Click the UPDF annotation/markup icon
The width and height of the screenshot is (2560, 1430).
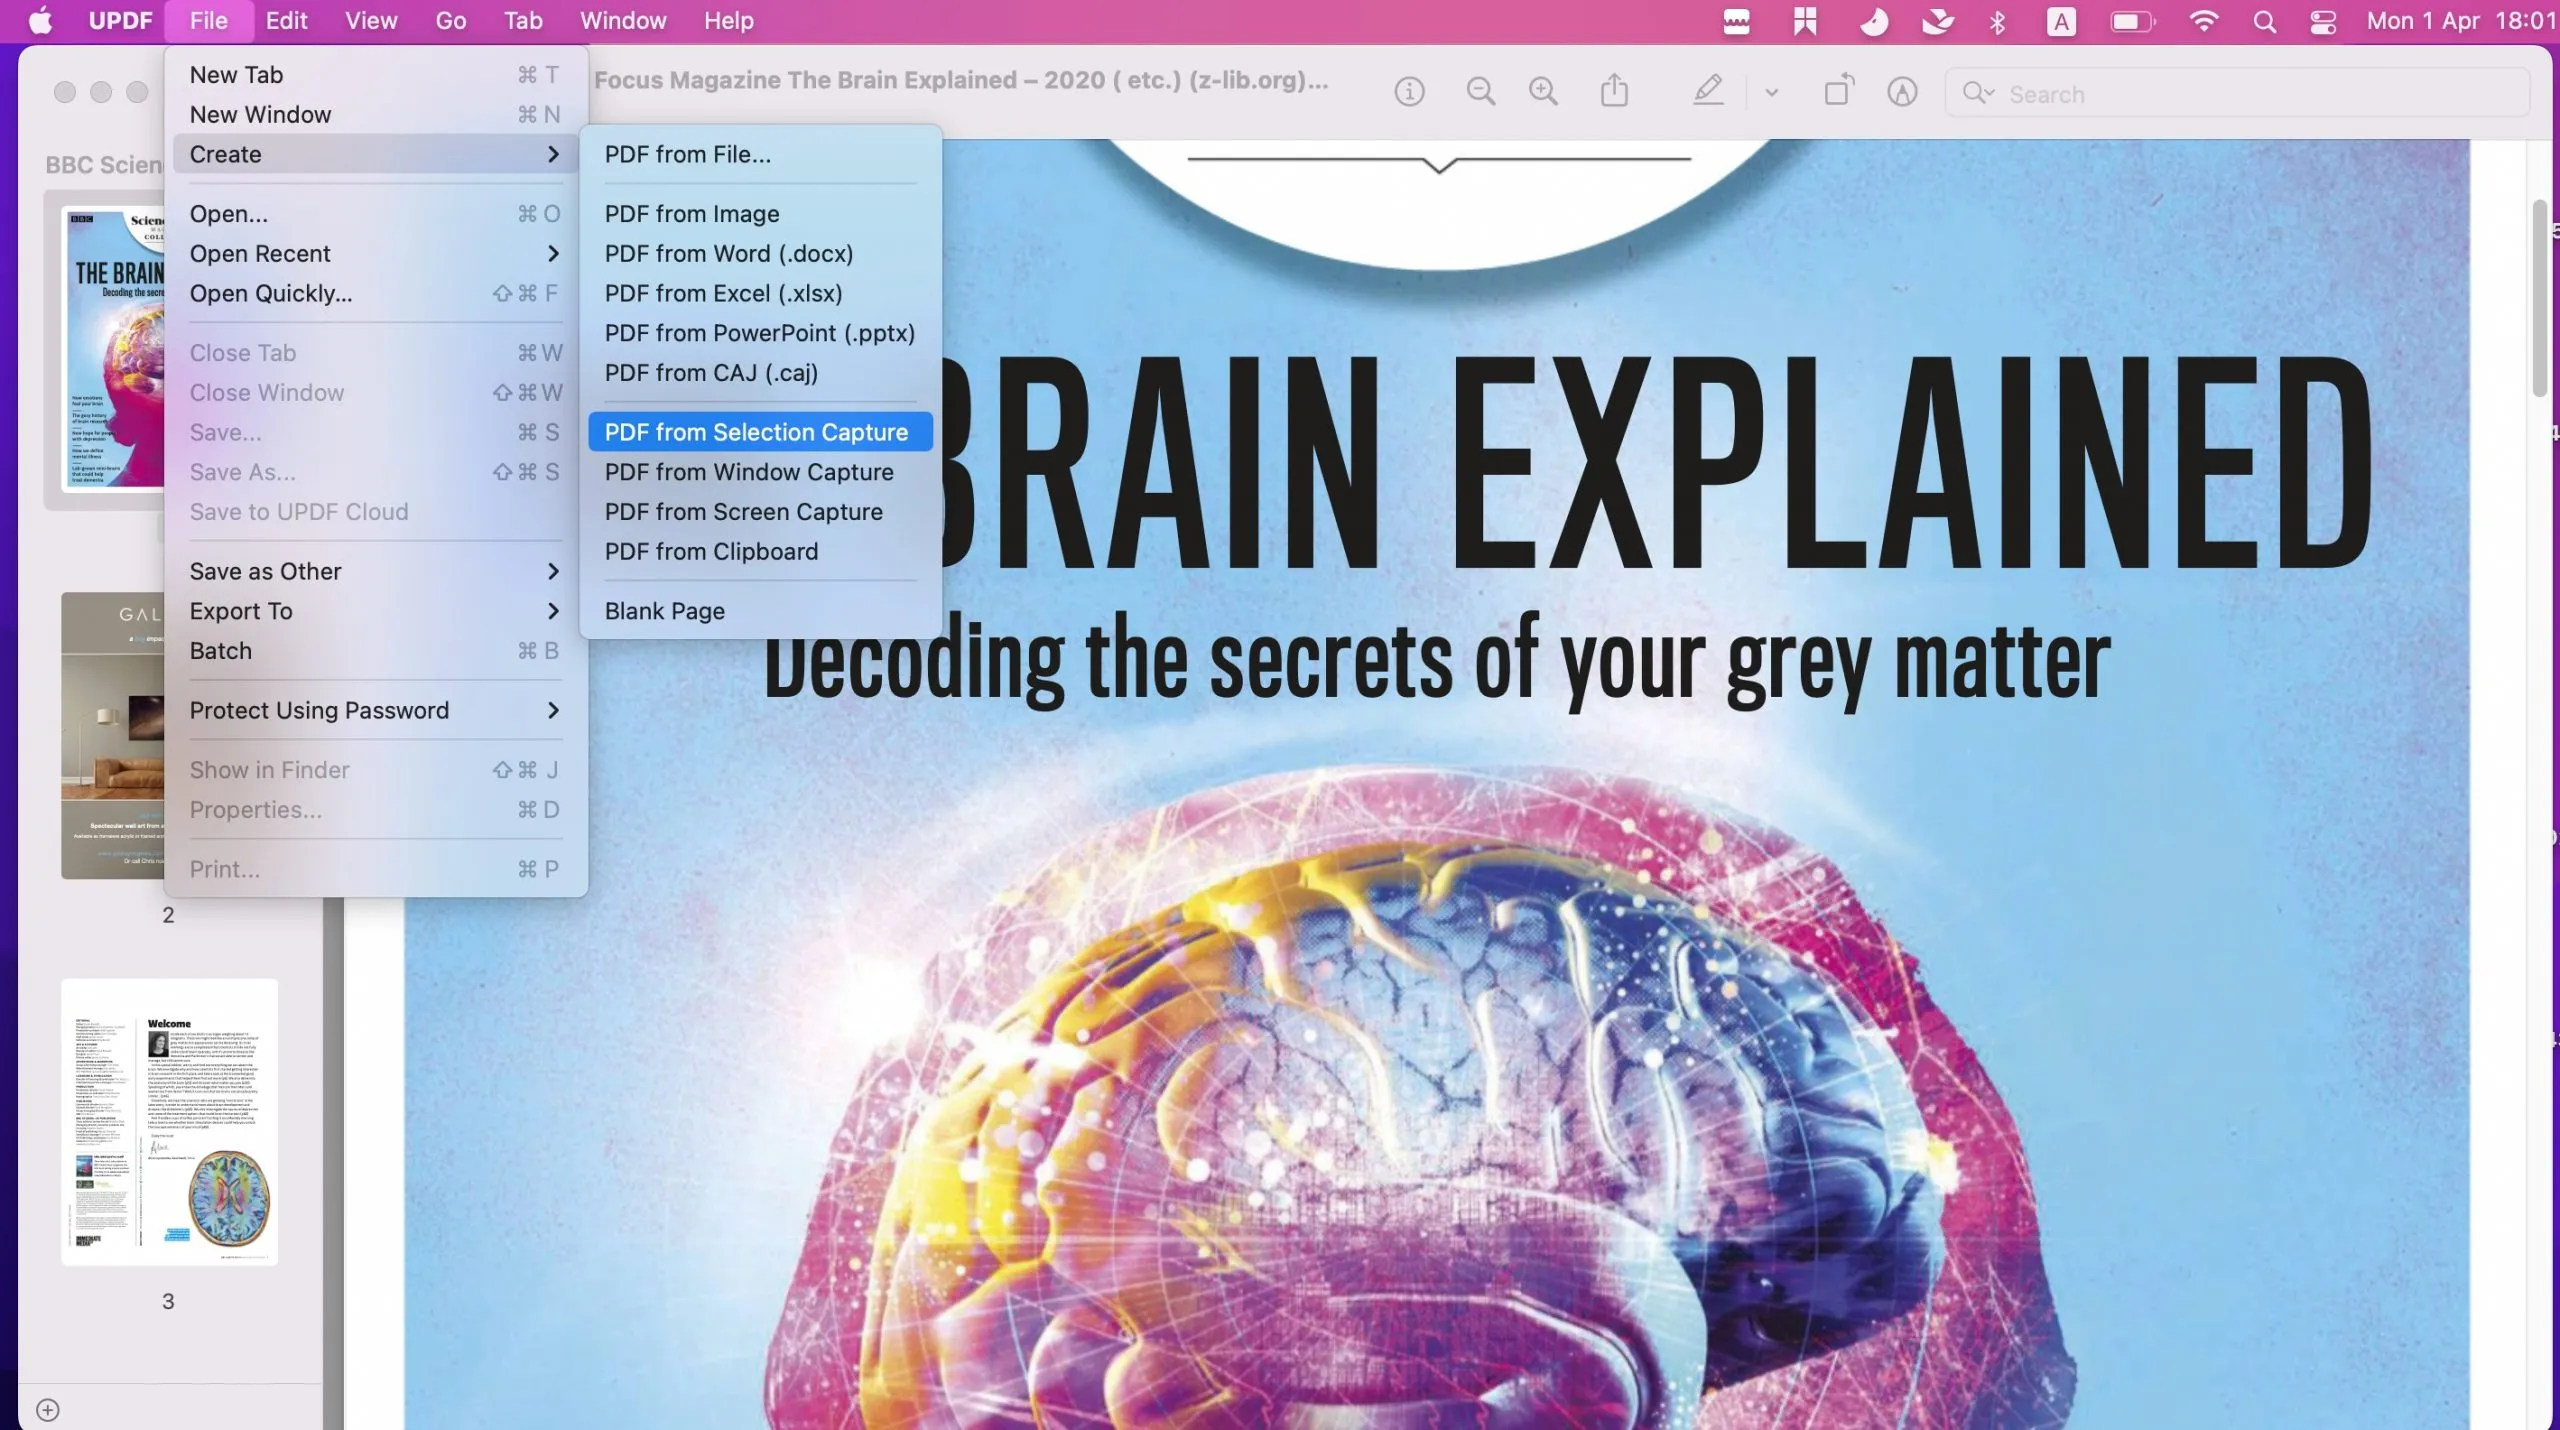(x=1705, y=91)
